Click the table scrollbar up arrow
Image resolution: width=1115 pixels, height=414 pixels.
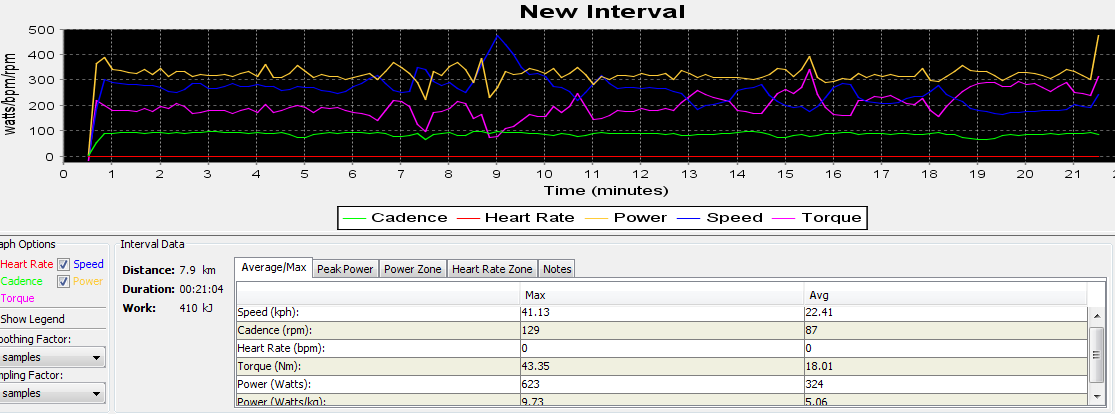tap(1096, 313)
